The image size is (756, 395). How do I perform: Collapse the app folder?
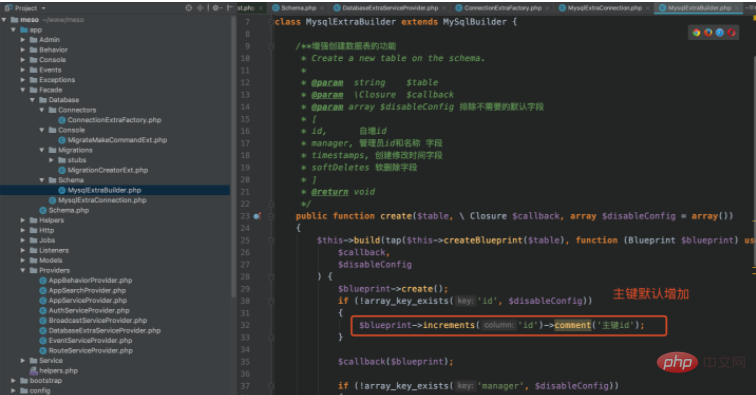14,30
